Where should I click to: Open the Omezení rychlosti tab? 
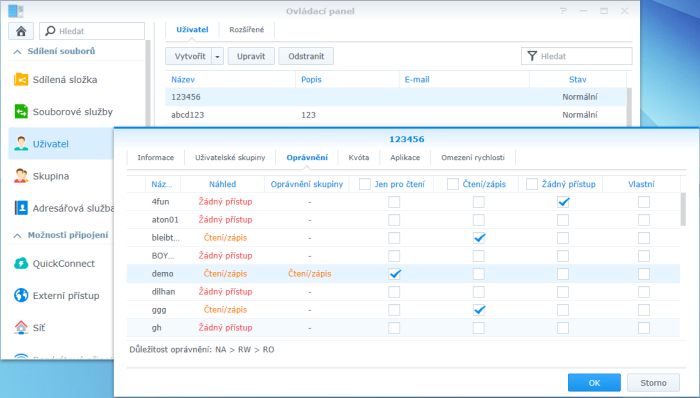[x=473, y=158]
